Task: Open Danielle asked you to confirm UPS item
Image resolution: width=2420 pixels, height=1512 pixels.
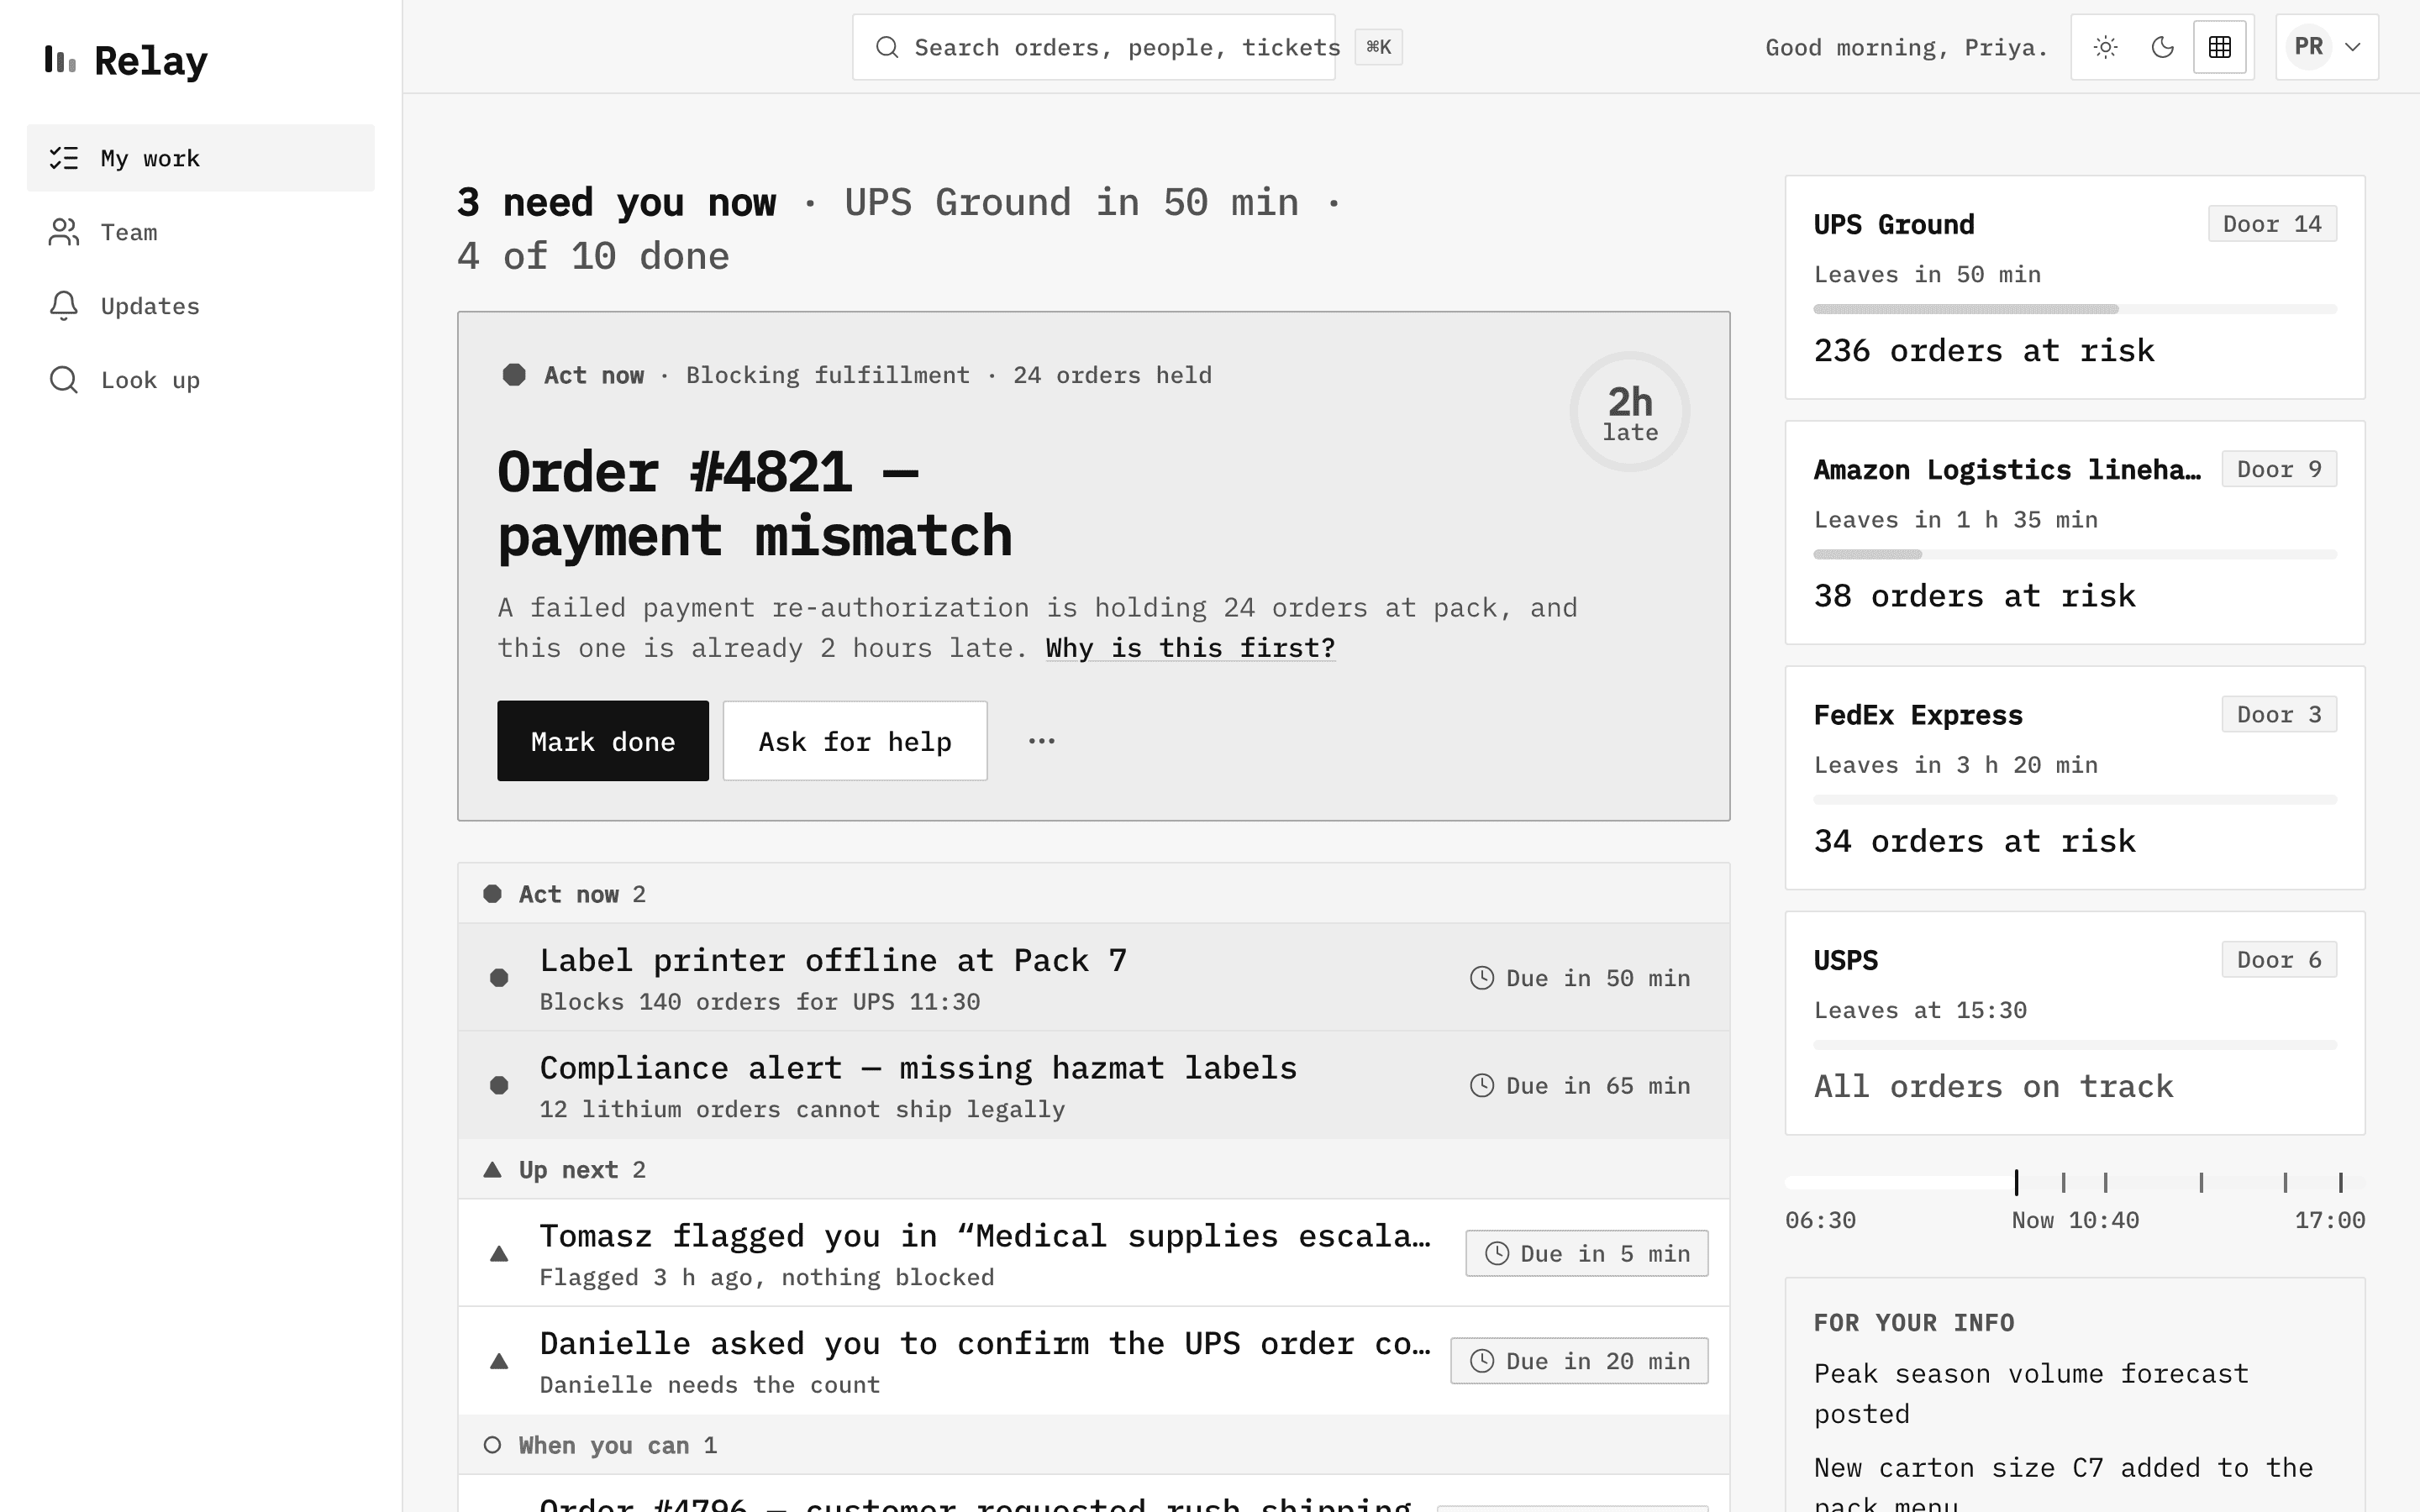Action: pyautogui.click(x=1093, y=1361)
